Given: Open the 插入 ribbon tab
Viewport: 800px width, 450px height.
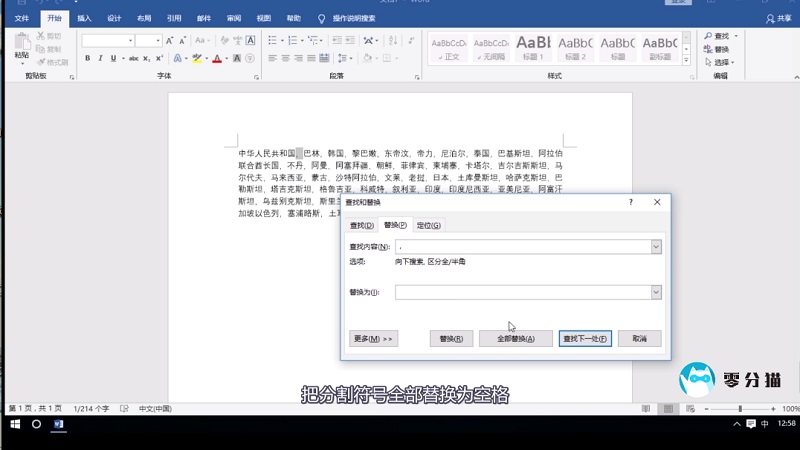Looking at the screenshot, I should click(85, 18).
